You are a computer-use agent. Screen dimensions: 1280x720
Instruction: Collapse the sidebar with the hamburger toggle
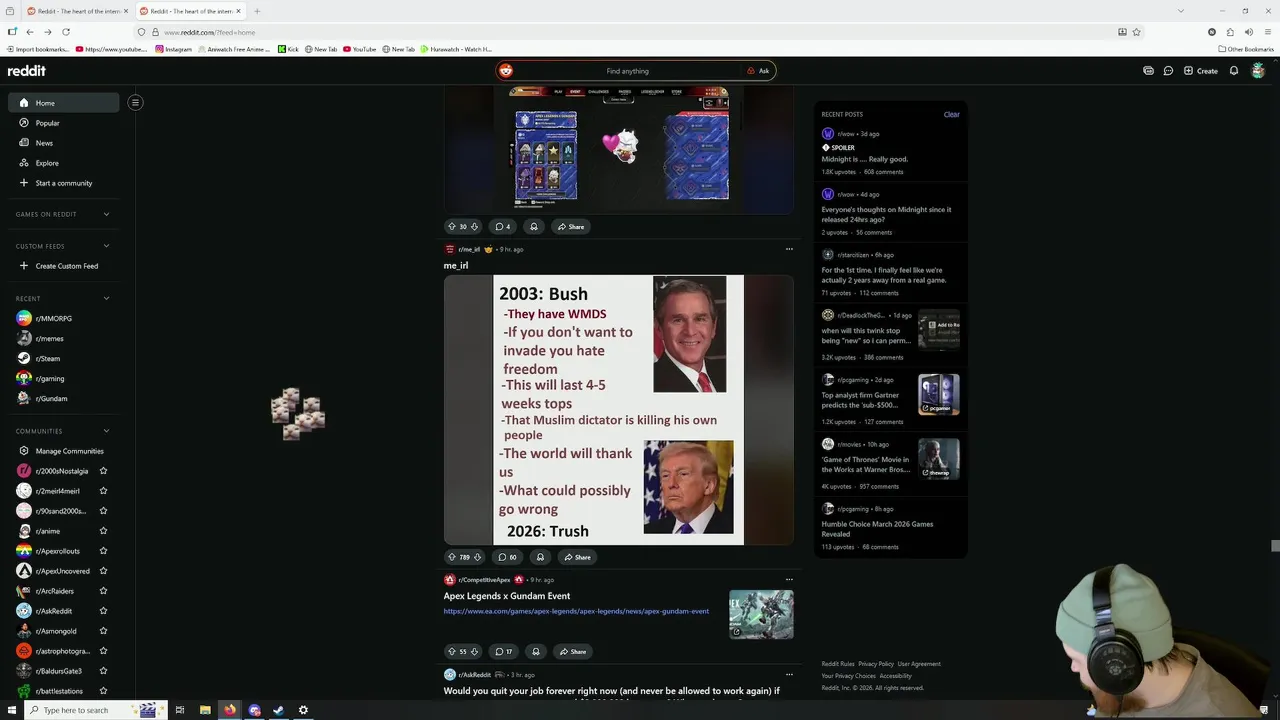click(135, 102)
